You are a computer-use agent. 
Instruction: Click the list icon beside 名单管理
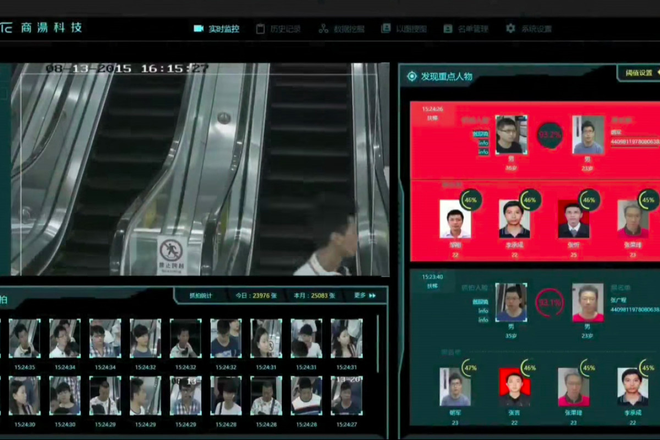tap(446, 29)
